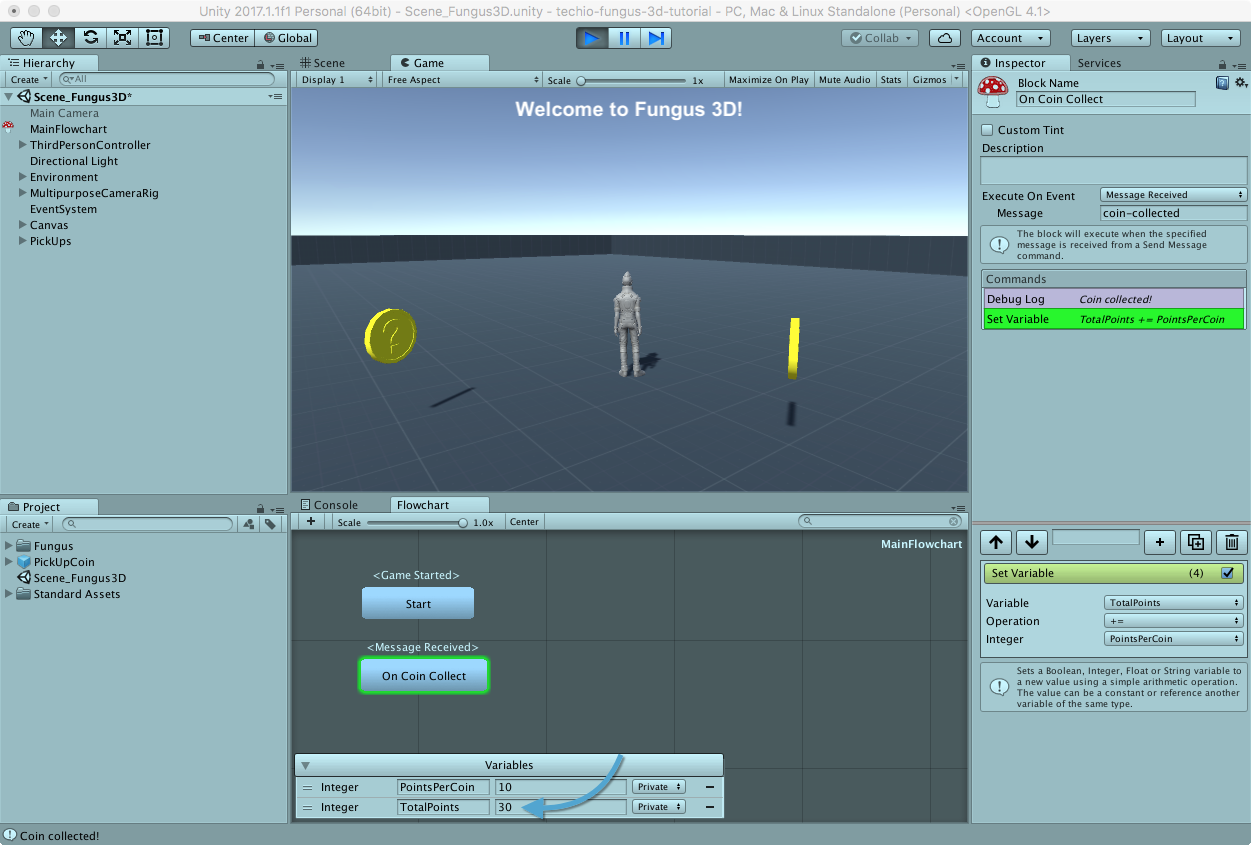The width and height of the screenshot is (1251, 845).
Task: Move command down with arrow button
Action: click(x=1032, y=542)
